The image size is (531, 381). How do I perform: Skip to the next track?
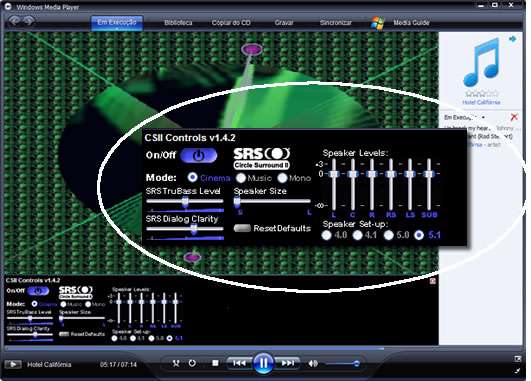point(288,363)
